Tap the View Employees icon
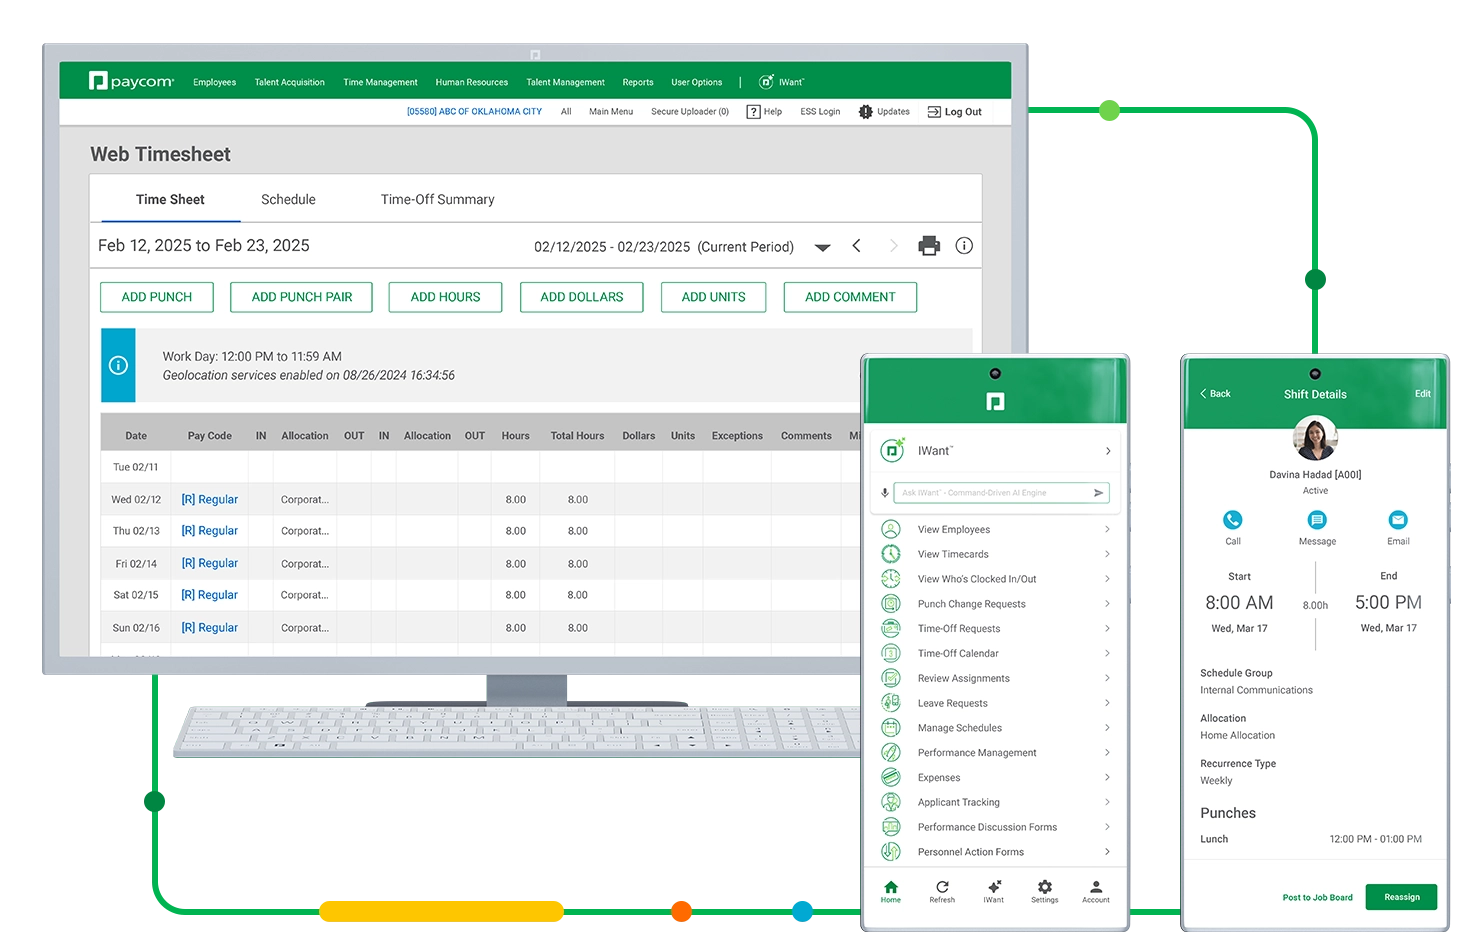 pyautogui.click(x=891, y=529)
